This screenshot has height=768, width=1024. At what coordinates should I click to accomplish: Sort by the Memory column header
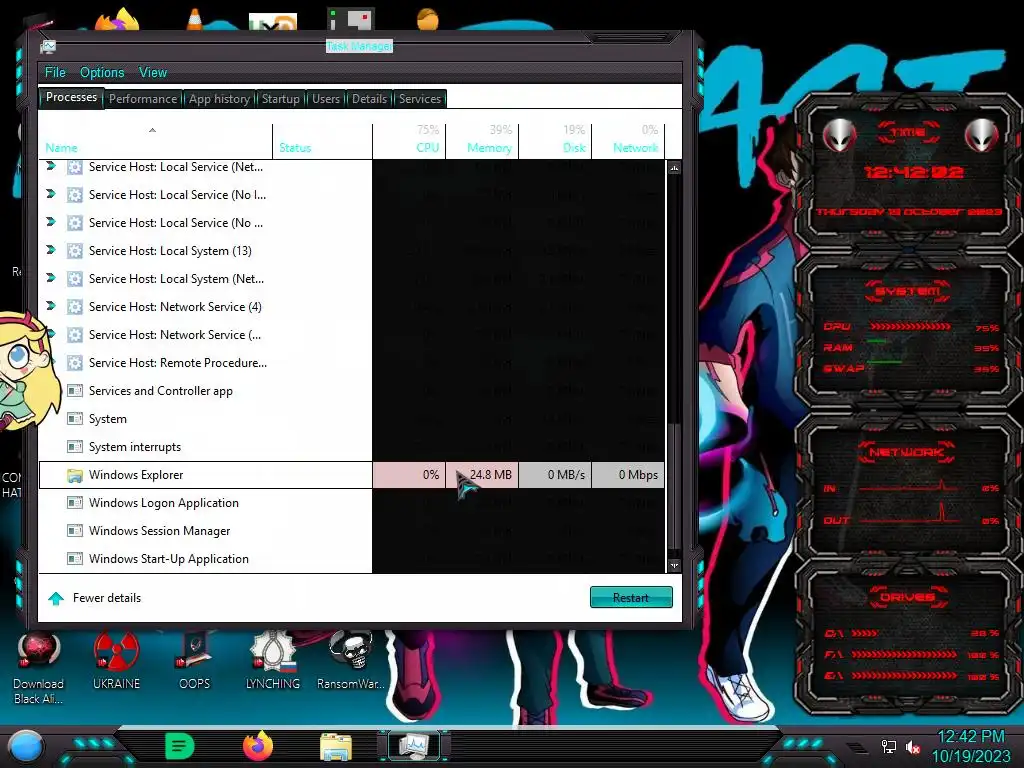point(483,140)
